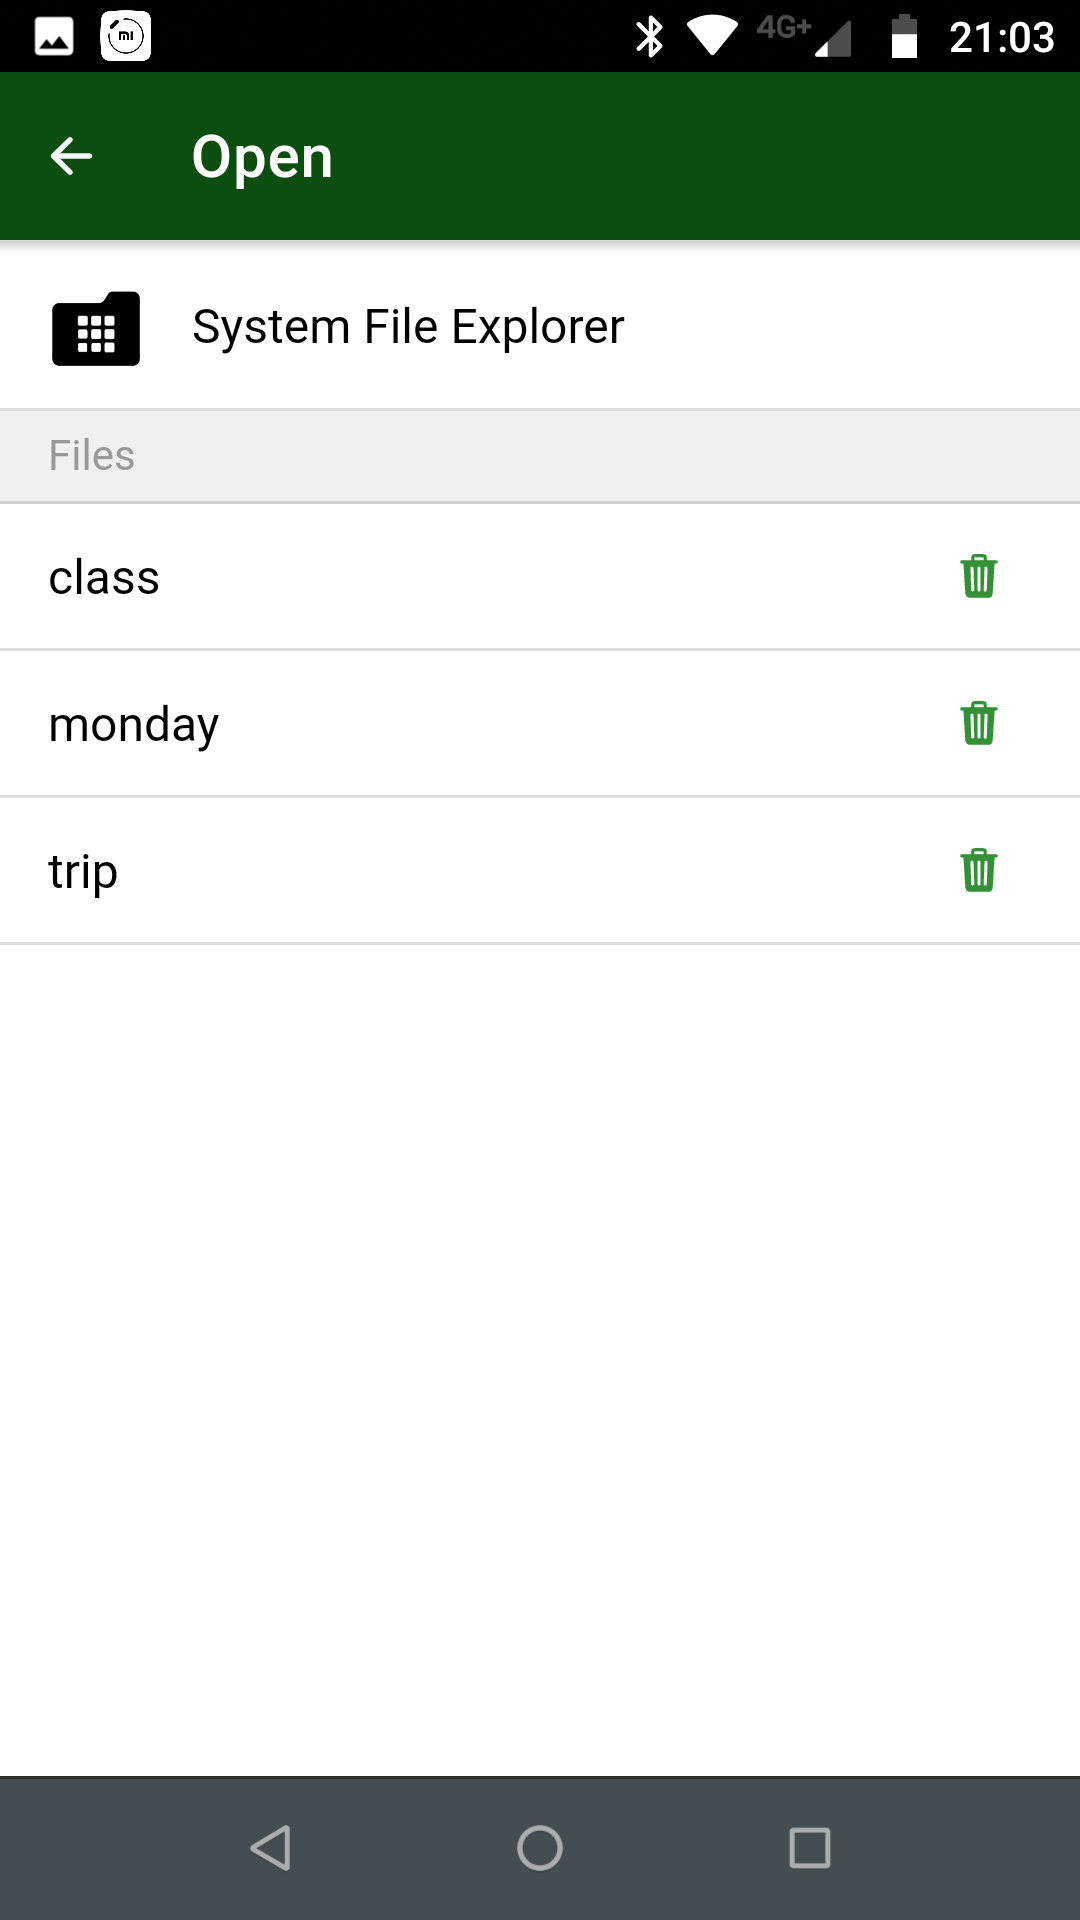Tap the back arrow in header
Image resolution: width=1080 pixels, height=1920 pixels.
coord(72,156)
